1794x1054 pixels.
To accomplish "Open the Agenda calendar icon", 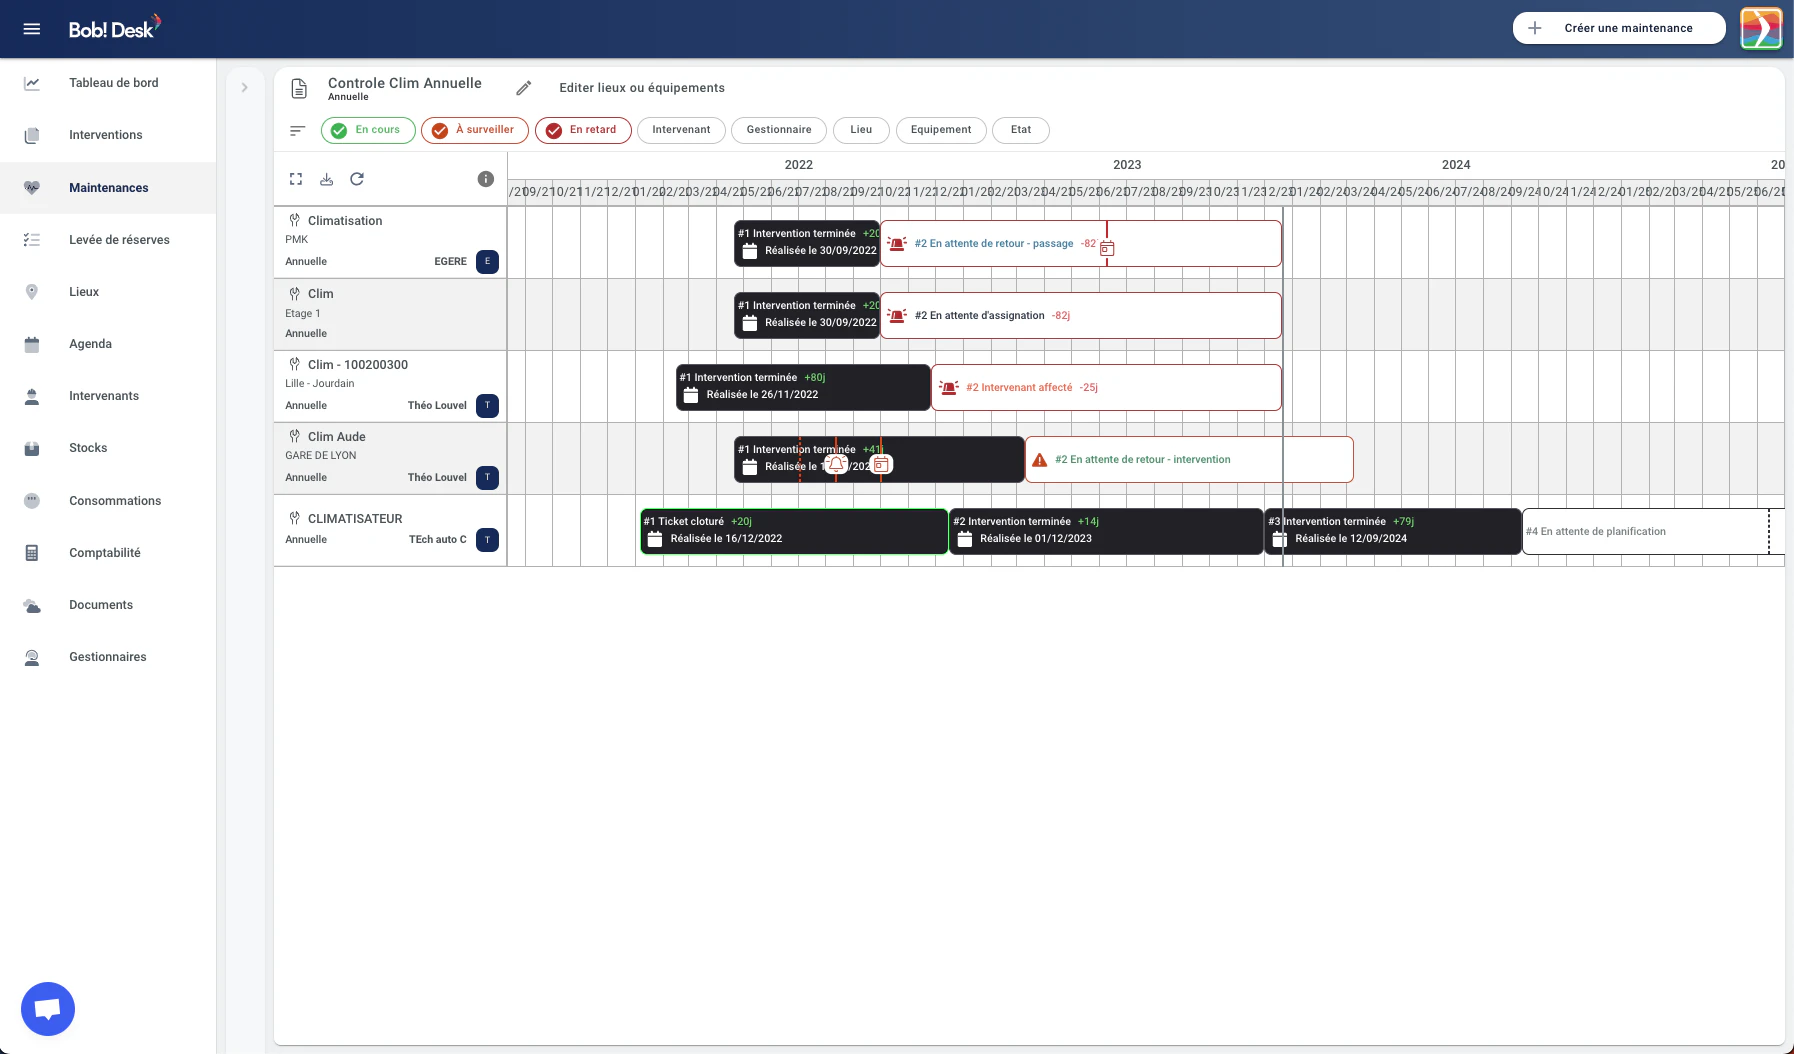I will point(32,343).
